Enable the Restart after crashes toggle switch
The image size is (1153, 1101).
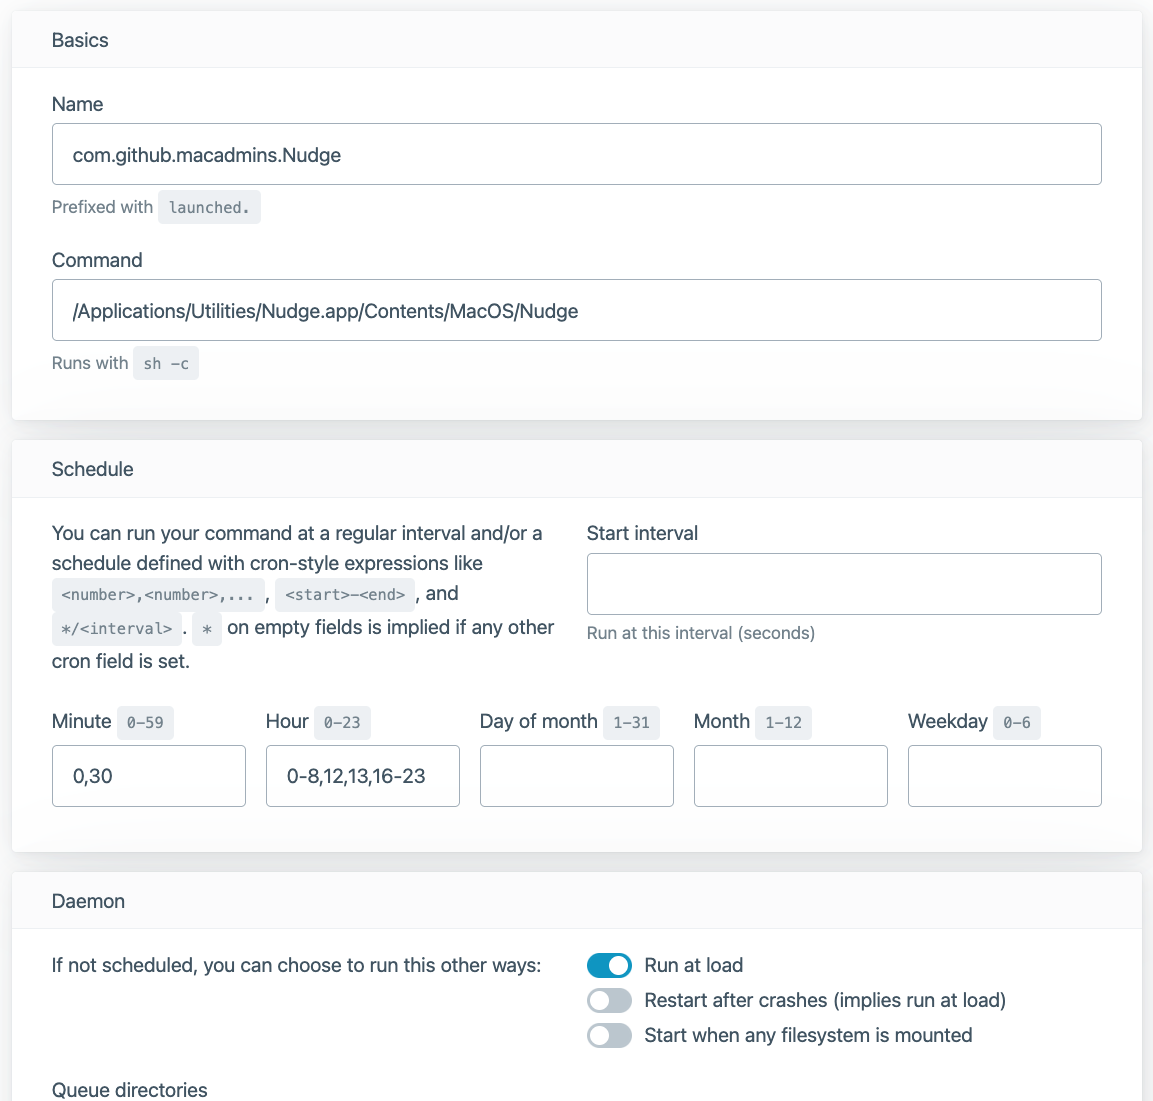[x=609, y=1000]
